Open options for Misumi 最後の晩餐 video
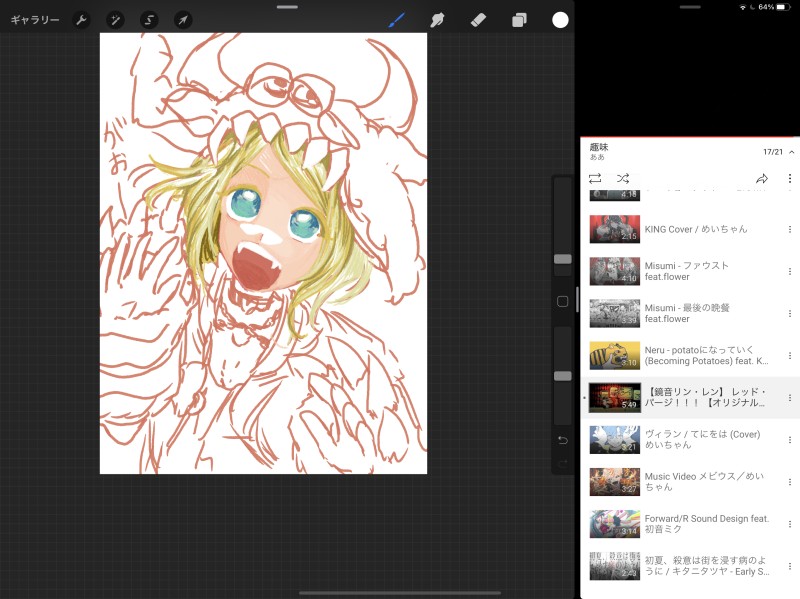The height and width of the screenshot is (599, 800). (x=790, y=313)
